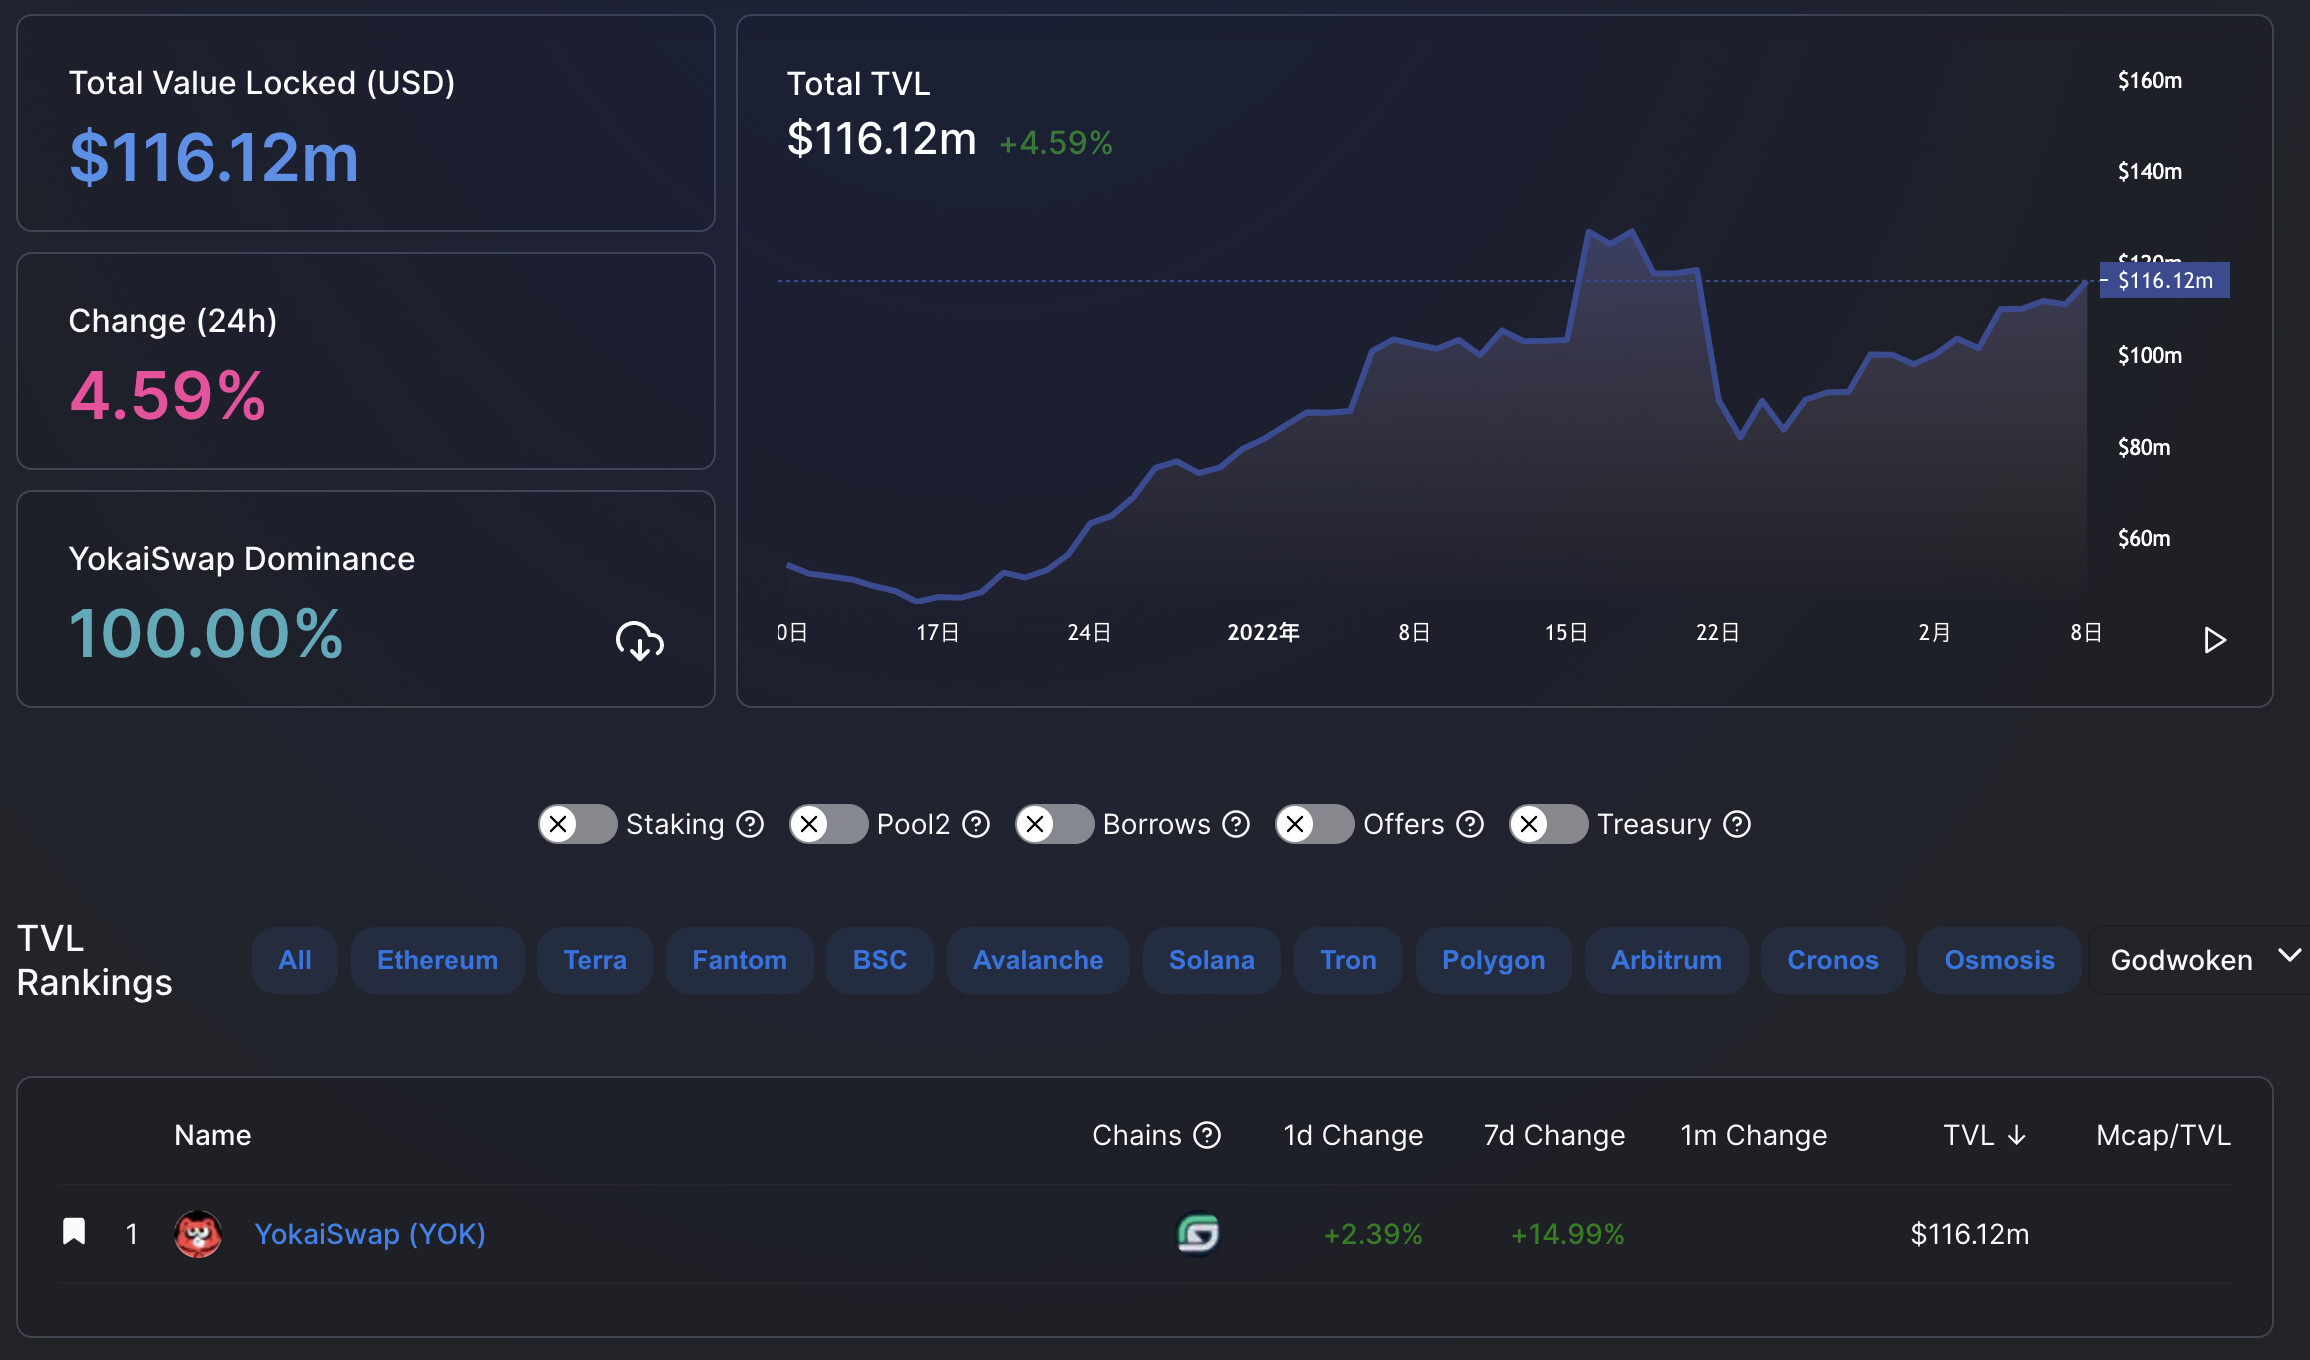Click the 100.00% dominance value
This screenshot has width=2310, height=1360.
[x=206, y=633]
